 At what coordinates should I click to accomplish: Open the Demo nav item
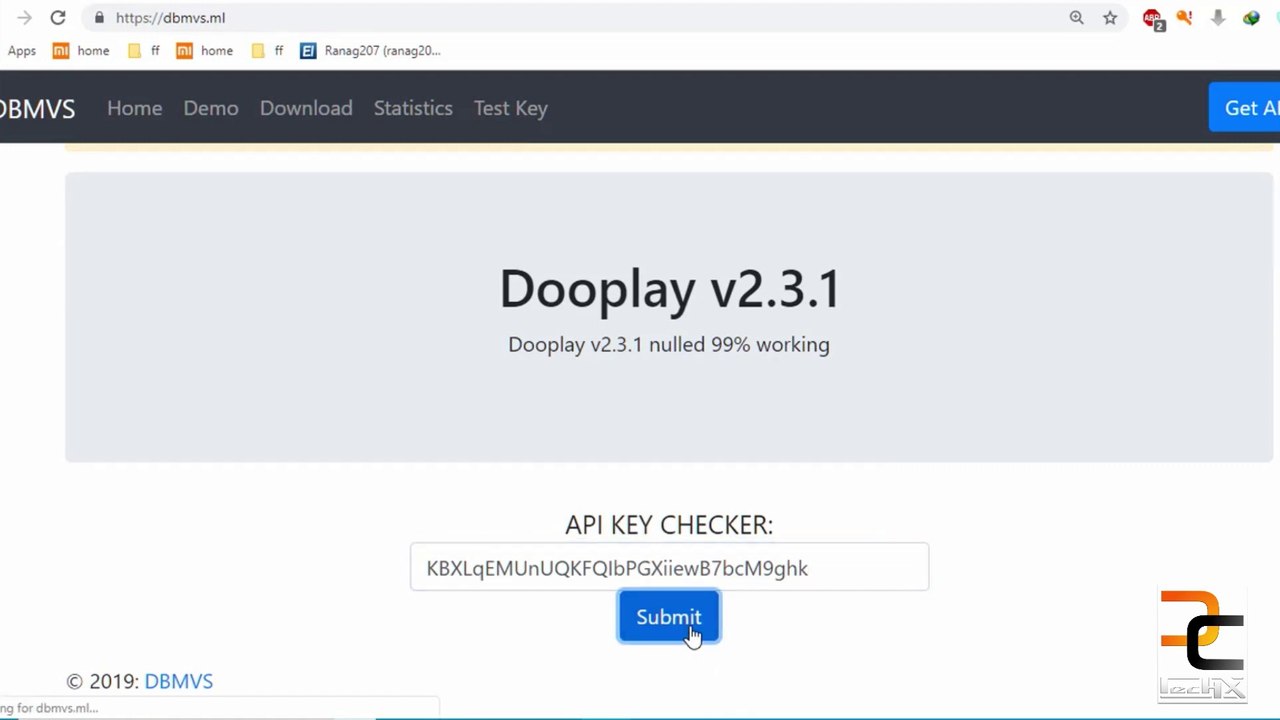(x=211, y=108)
